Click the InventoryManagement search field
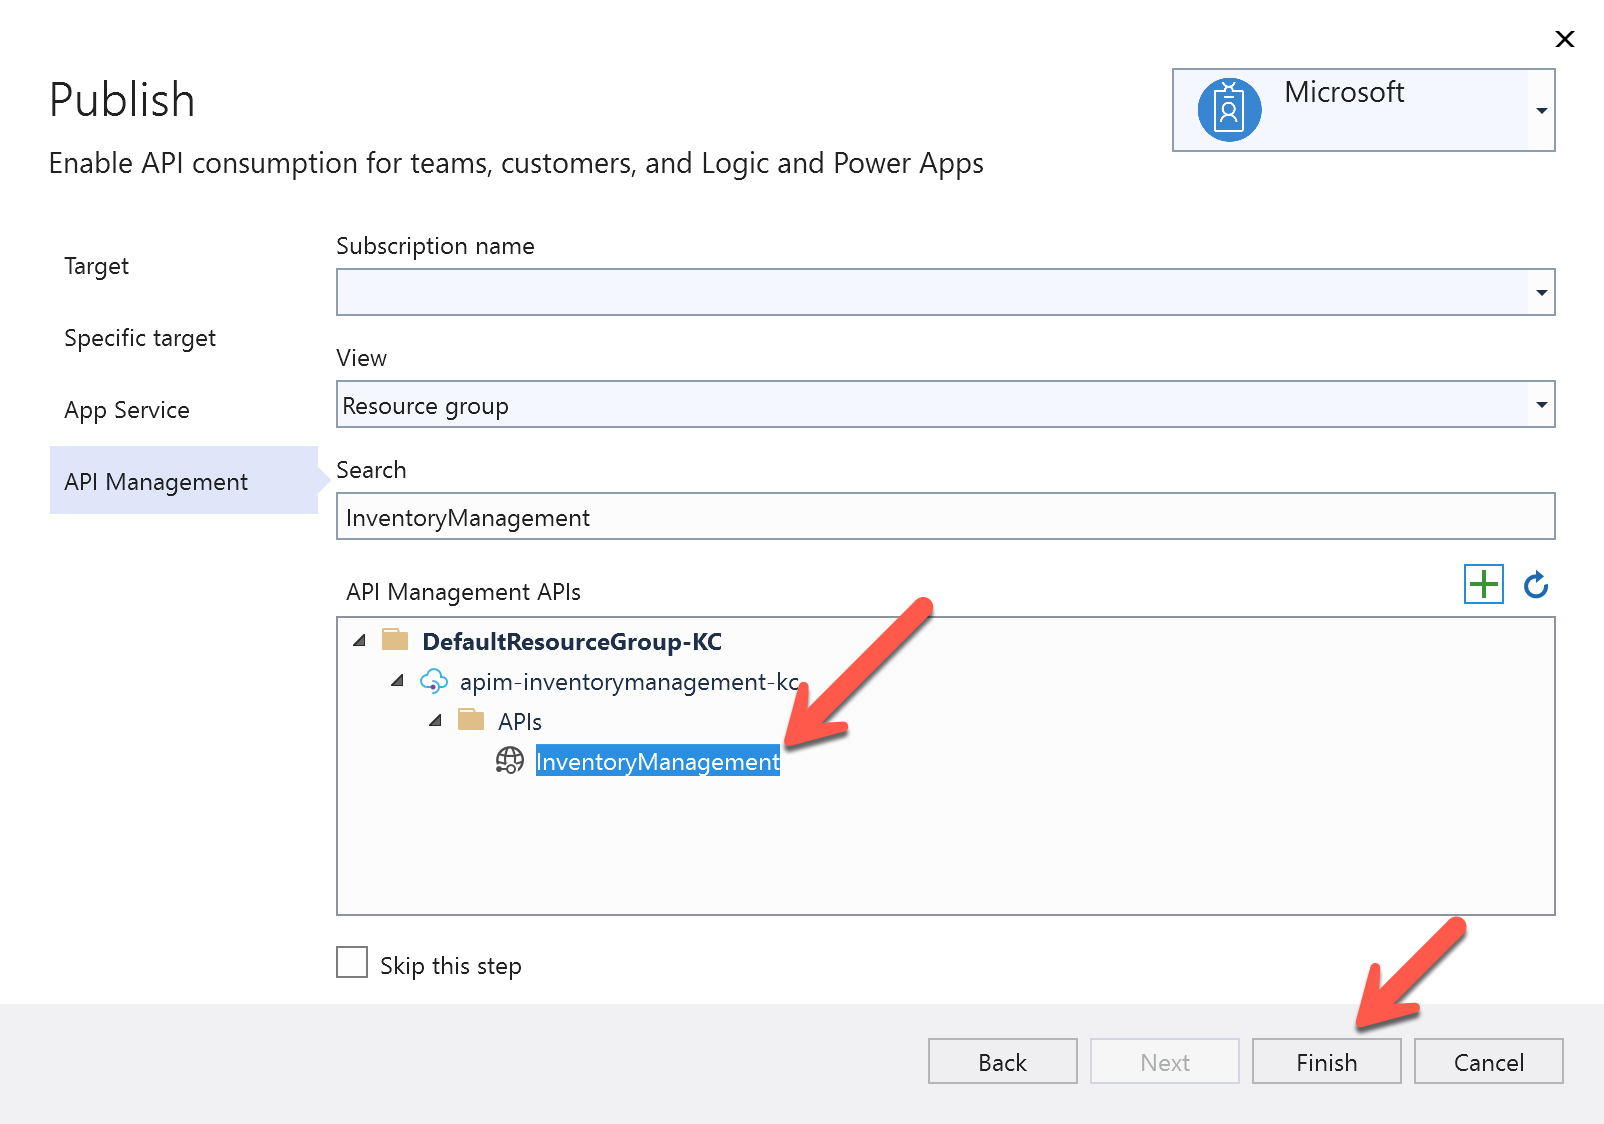This screenshot has height=1124, width=1604. (x=945, y=517)
